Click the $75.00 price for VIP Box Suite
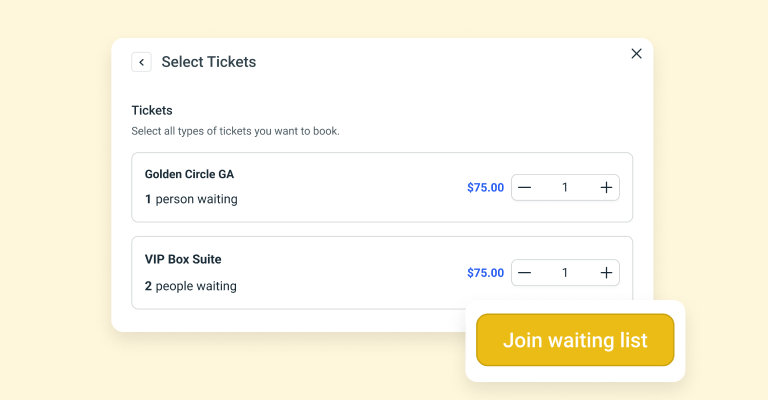This screenshot has height=400, width=768. pyautogui.click(x=485, y=273)
